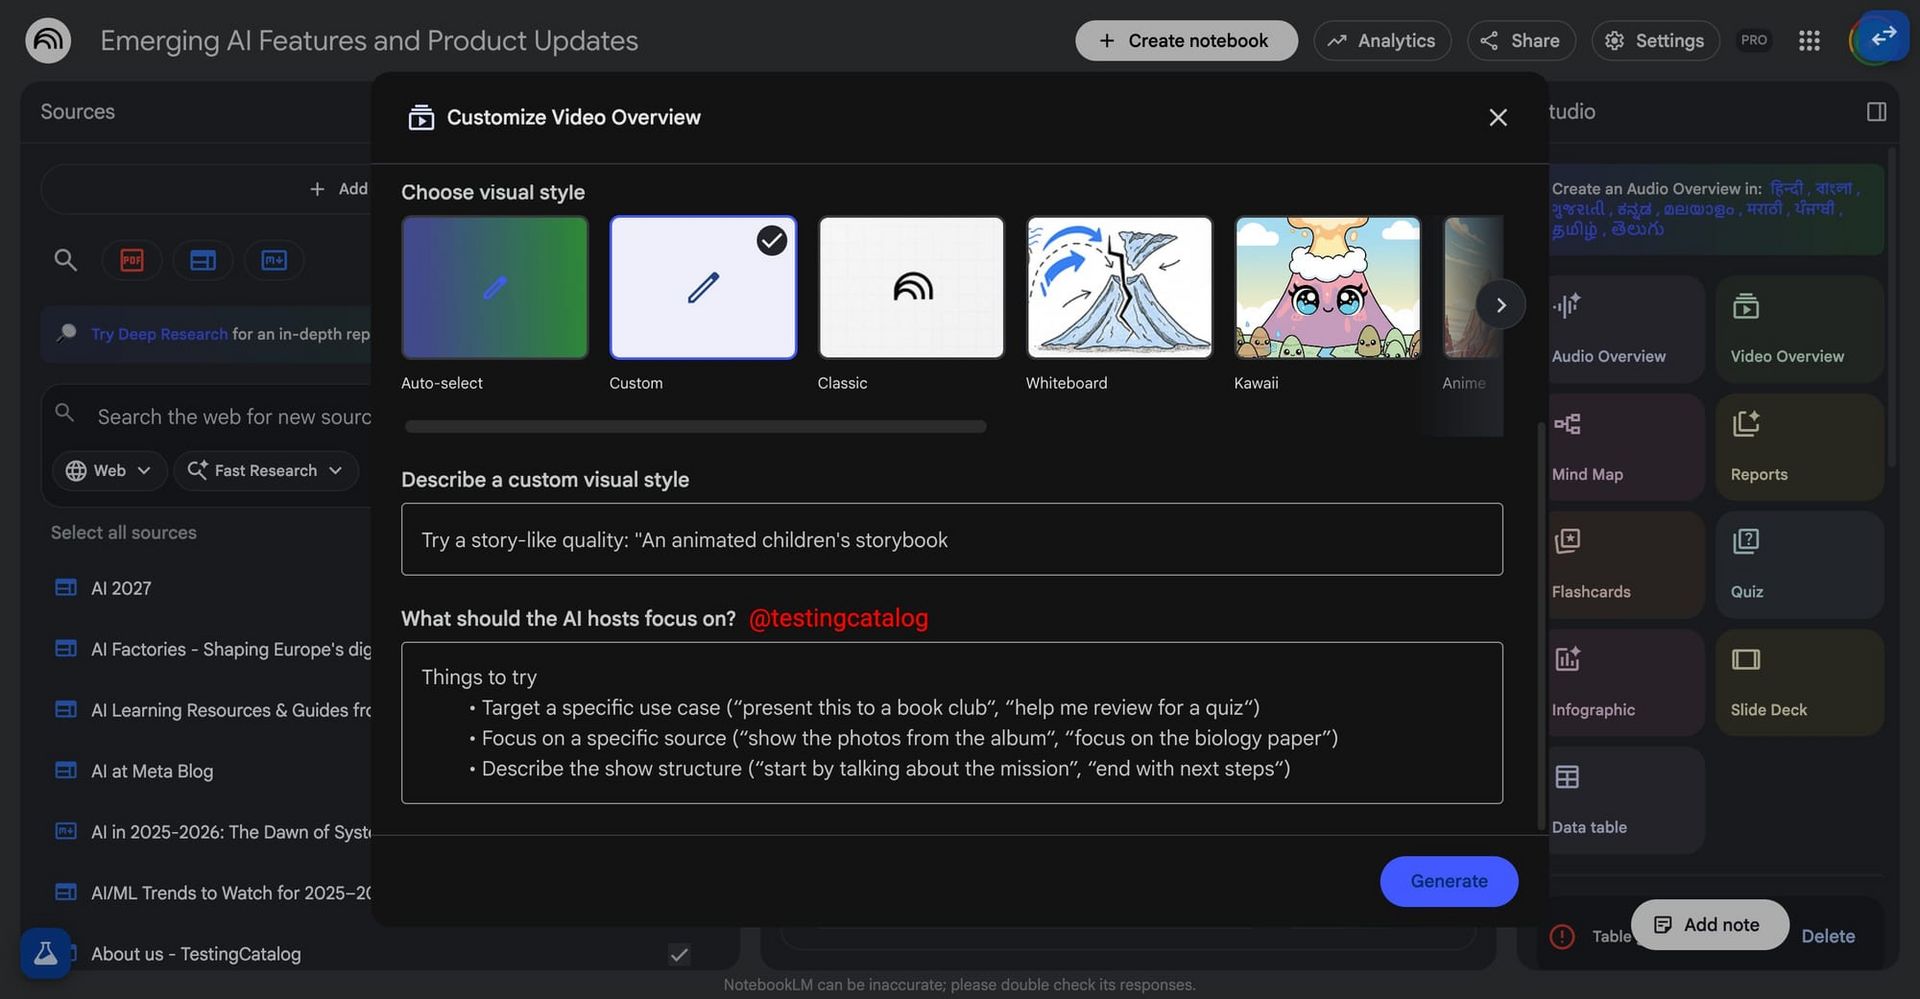Click the Add note button
The width and height of the screenshot is (1920, 999).
point(1709,925)
